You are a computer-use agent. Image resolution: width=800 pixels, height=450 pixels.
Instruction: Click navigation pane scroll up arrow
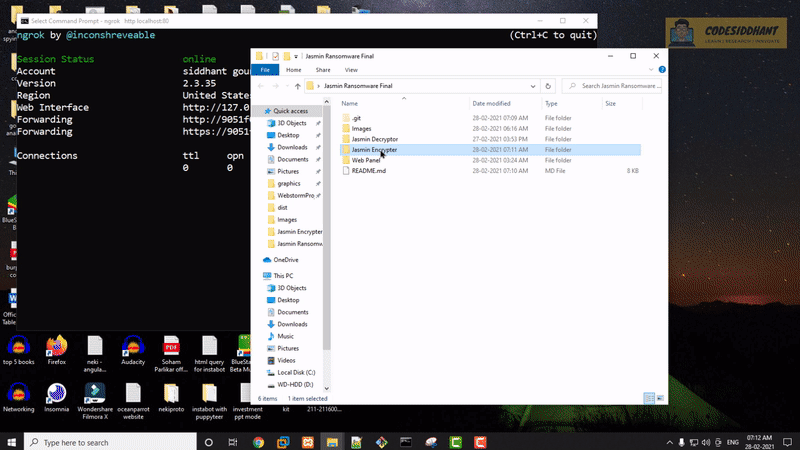coord(327,102)
